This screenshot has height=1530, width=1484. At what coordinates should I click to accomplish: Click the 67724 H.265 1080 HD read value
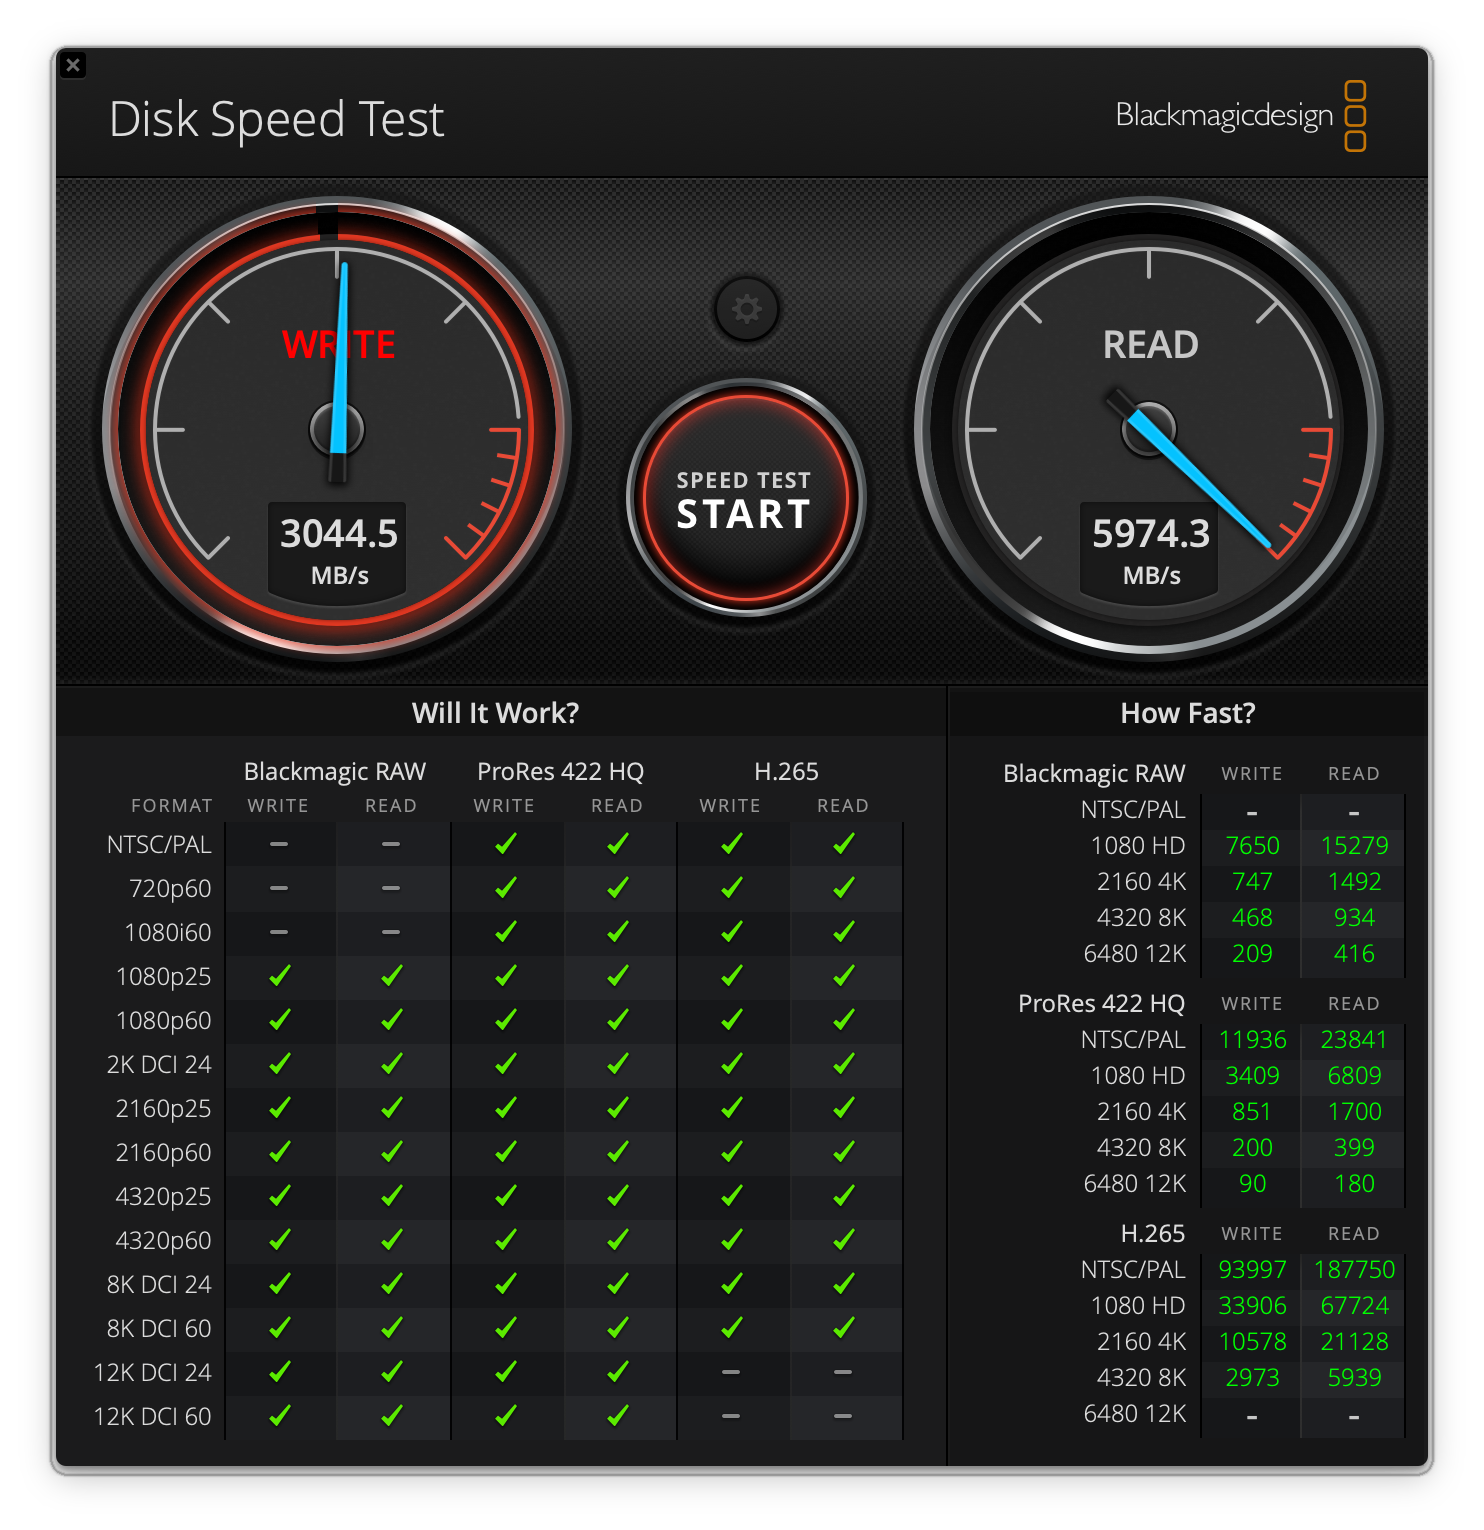tap(1354, 1306)
